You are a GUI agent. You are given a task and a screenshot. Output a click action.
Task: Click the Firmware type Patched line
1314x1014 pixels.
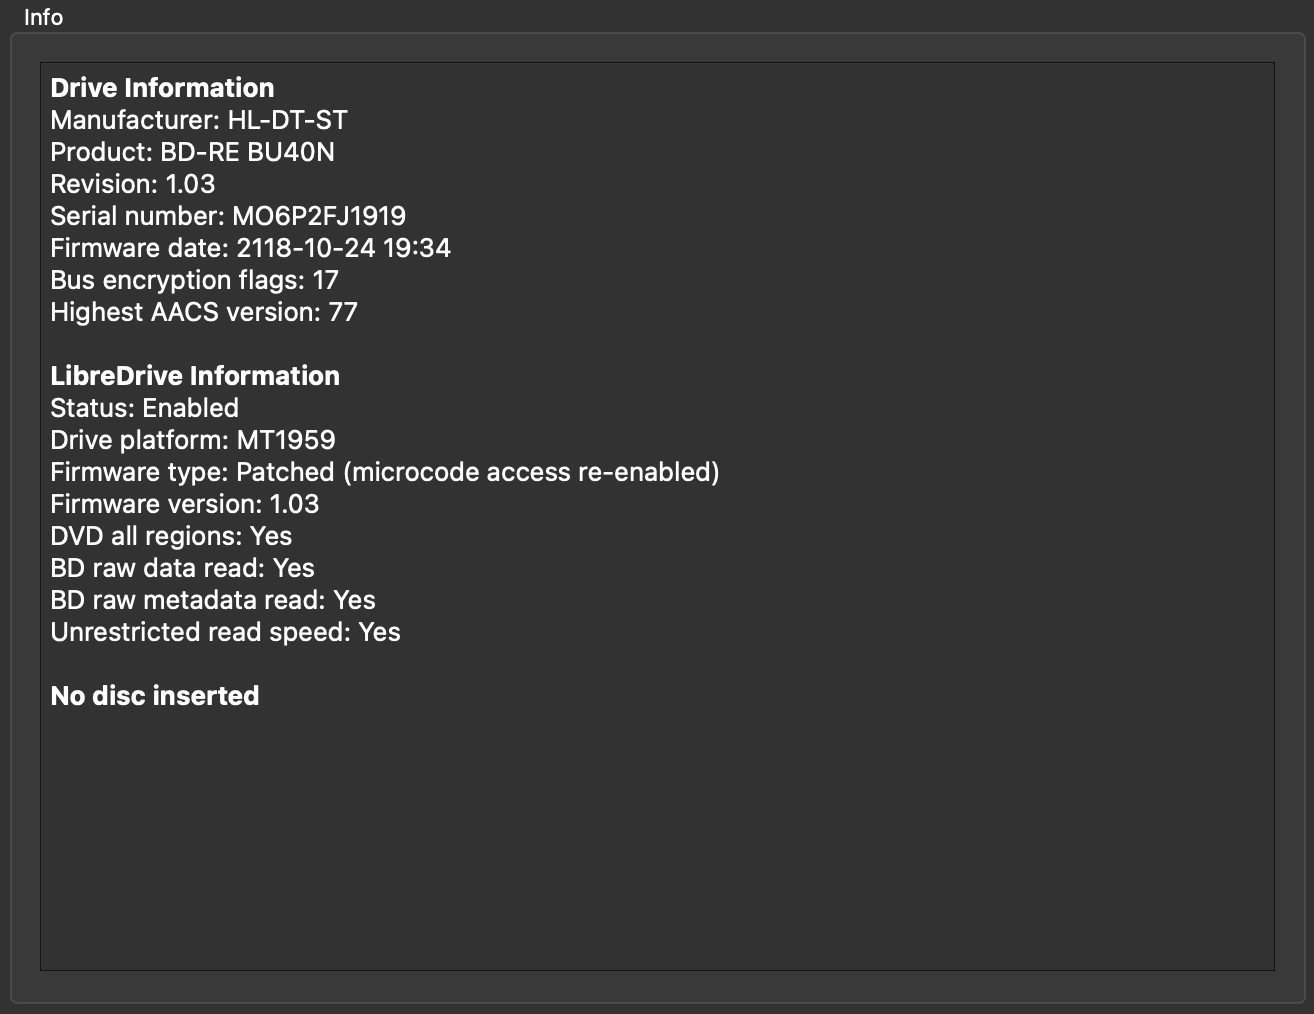[384, 472]
